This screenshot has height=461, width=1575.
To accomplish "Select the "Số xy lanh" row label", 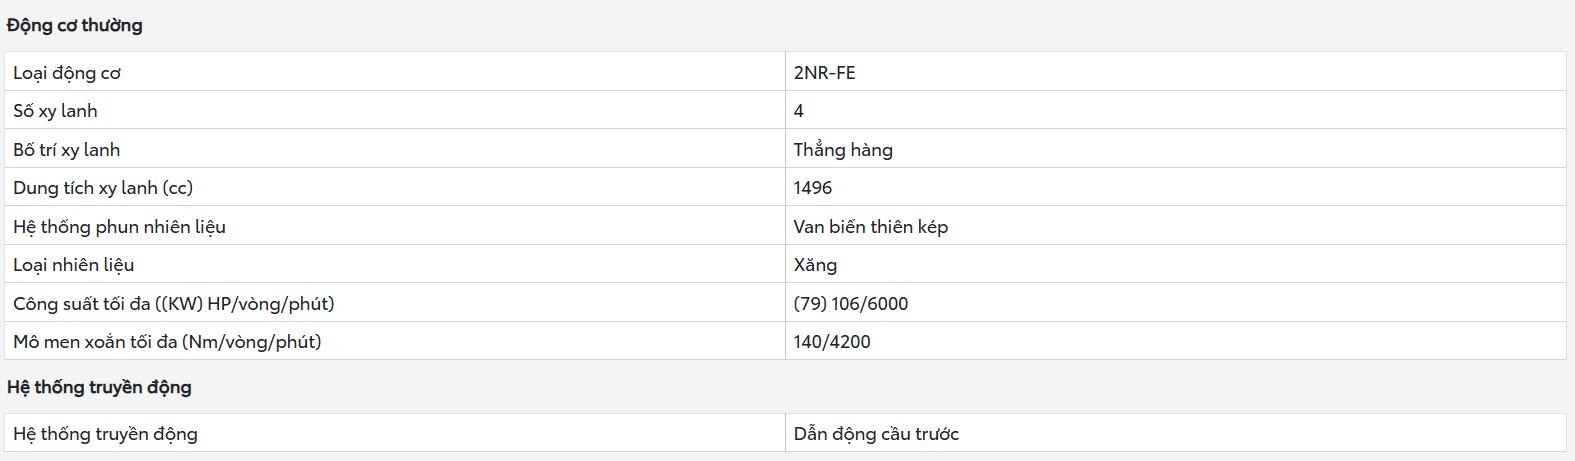I will point(55,111).
